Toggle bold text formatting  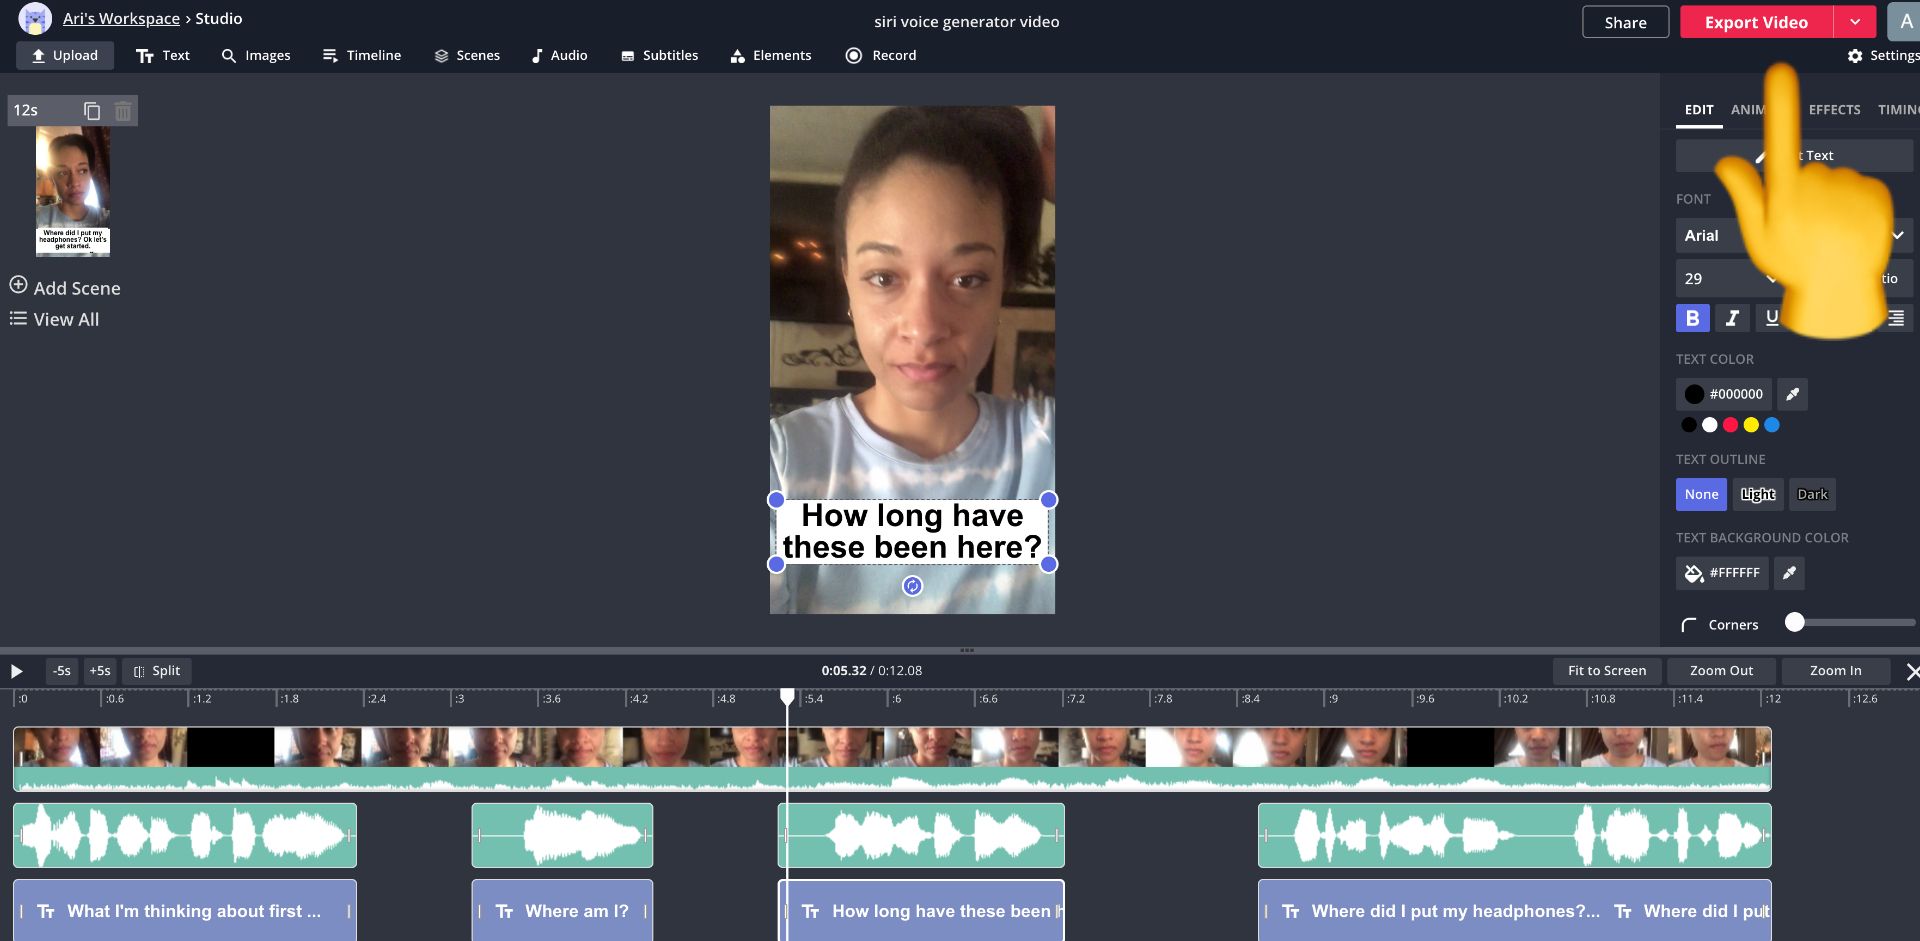pos(1692,318)
